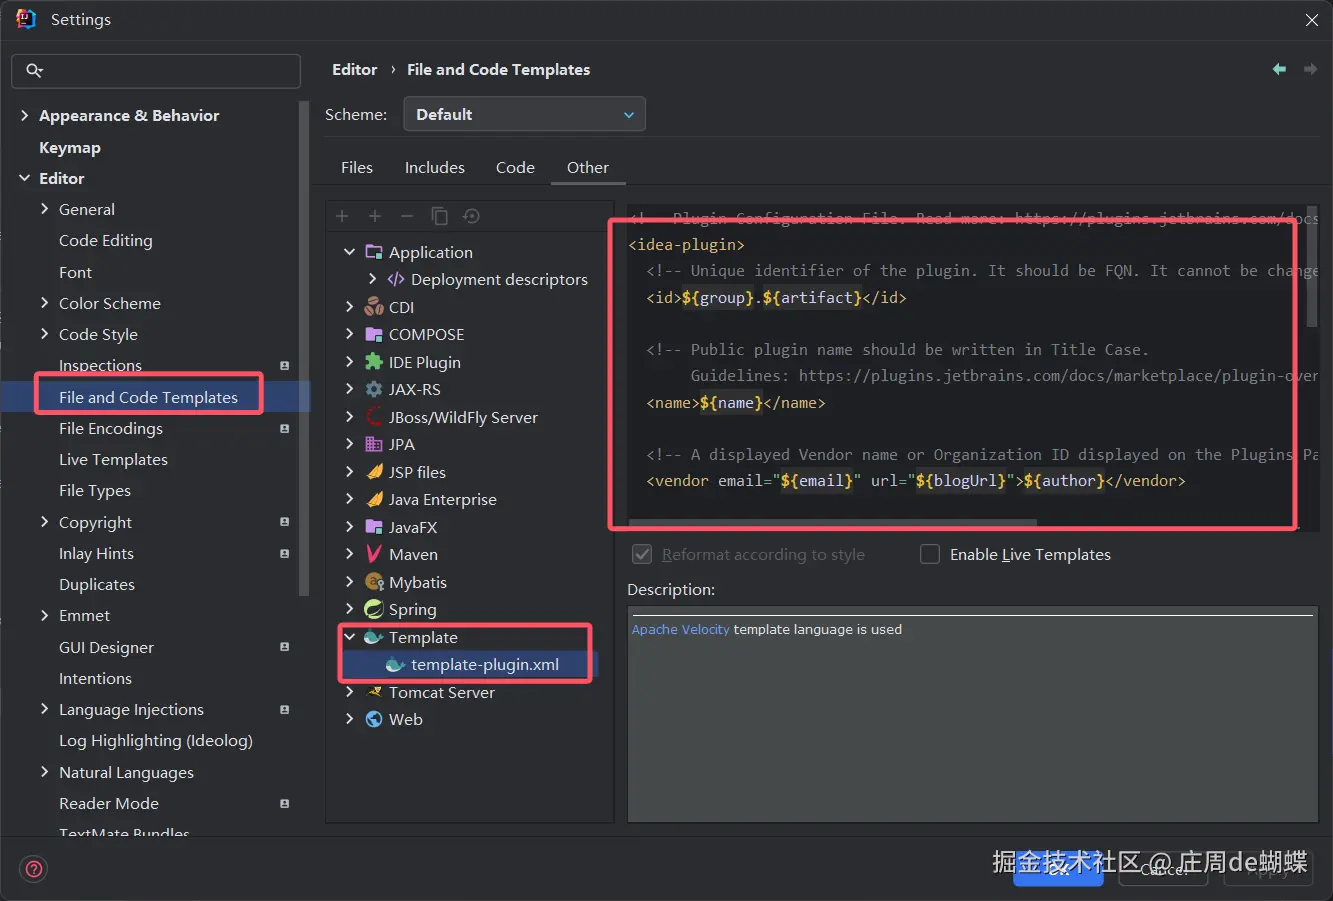Click the Spring leaf icon

click(x=374, y=609)
